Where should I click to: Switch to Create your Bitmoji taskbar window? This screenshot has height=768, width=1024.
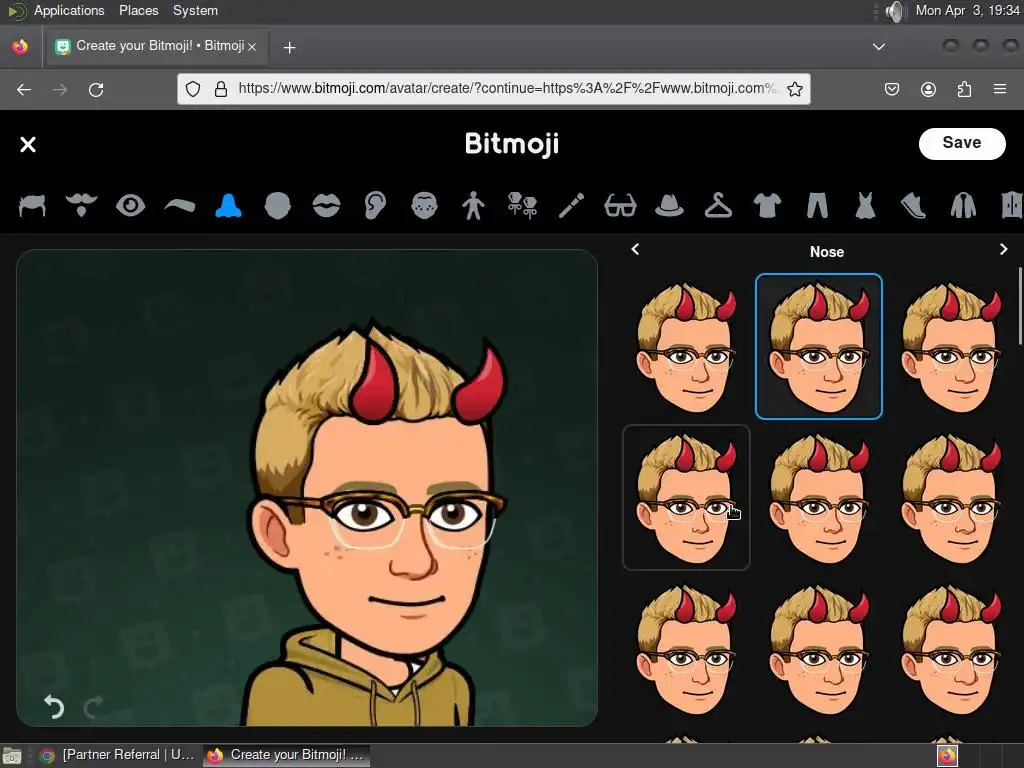tap(286, 755)
